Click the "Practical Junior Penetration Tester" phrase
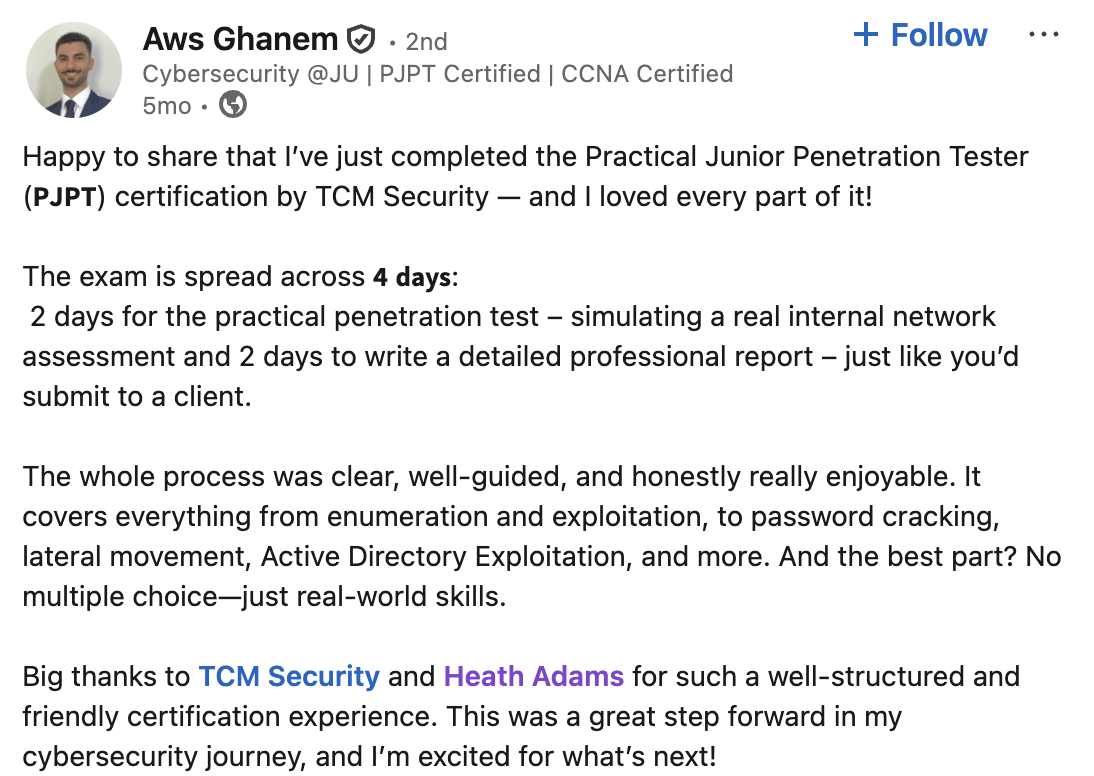This screenshot has width=1094, height=776. click(806, 157)
